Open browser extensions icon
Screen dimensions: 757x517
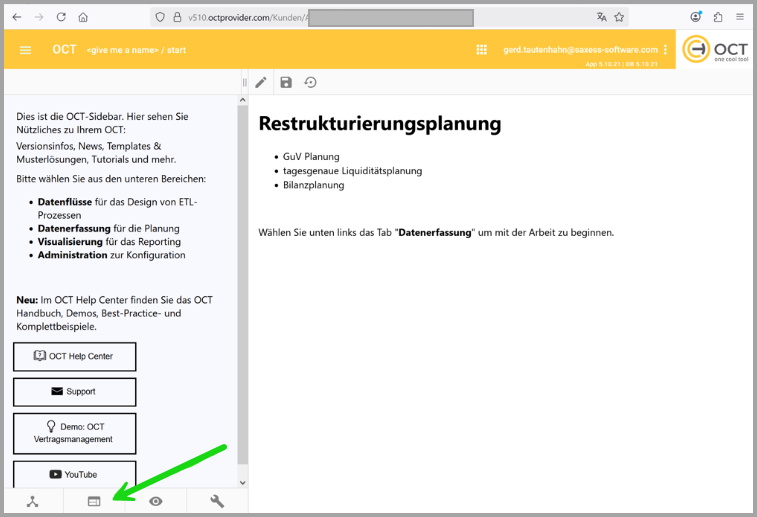pos(718,17)
